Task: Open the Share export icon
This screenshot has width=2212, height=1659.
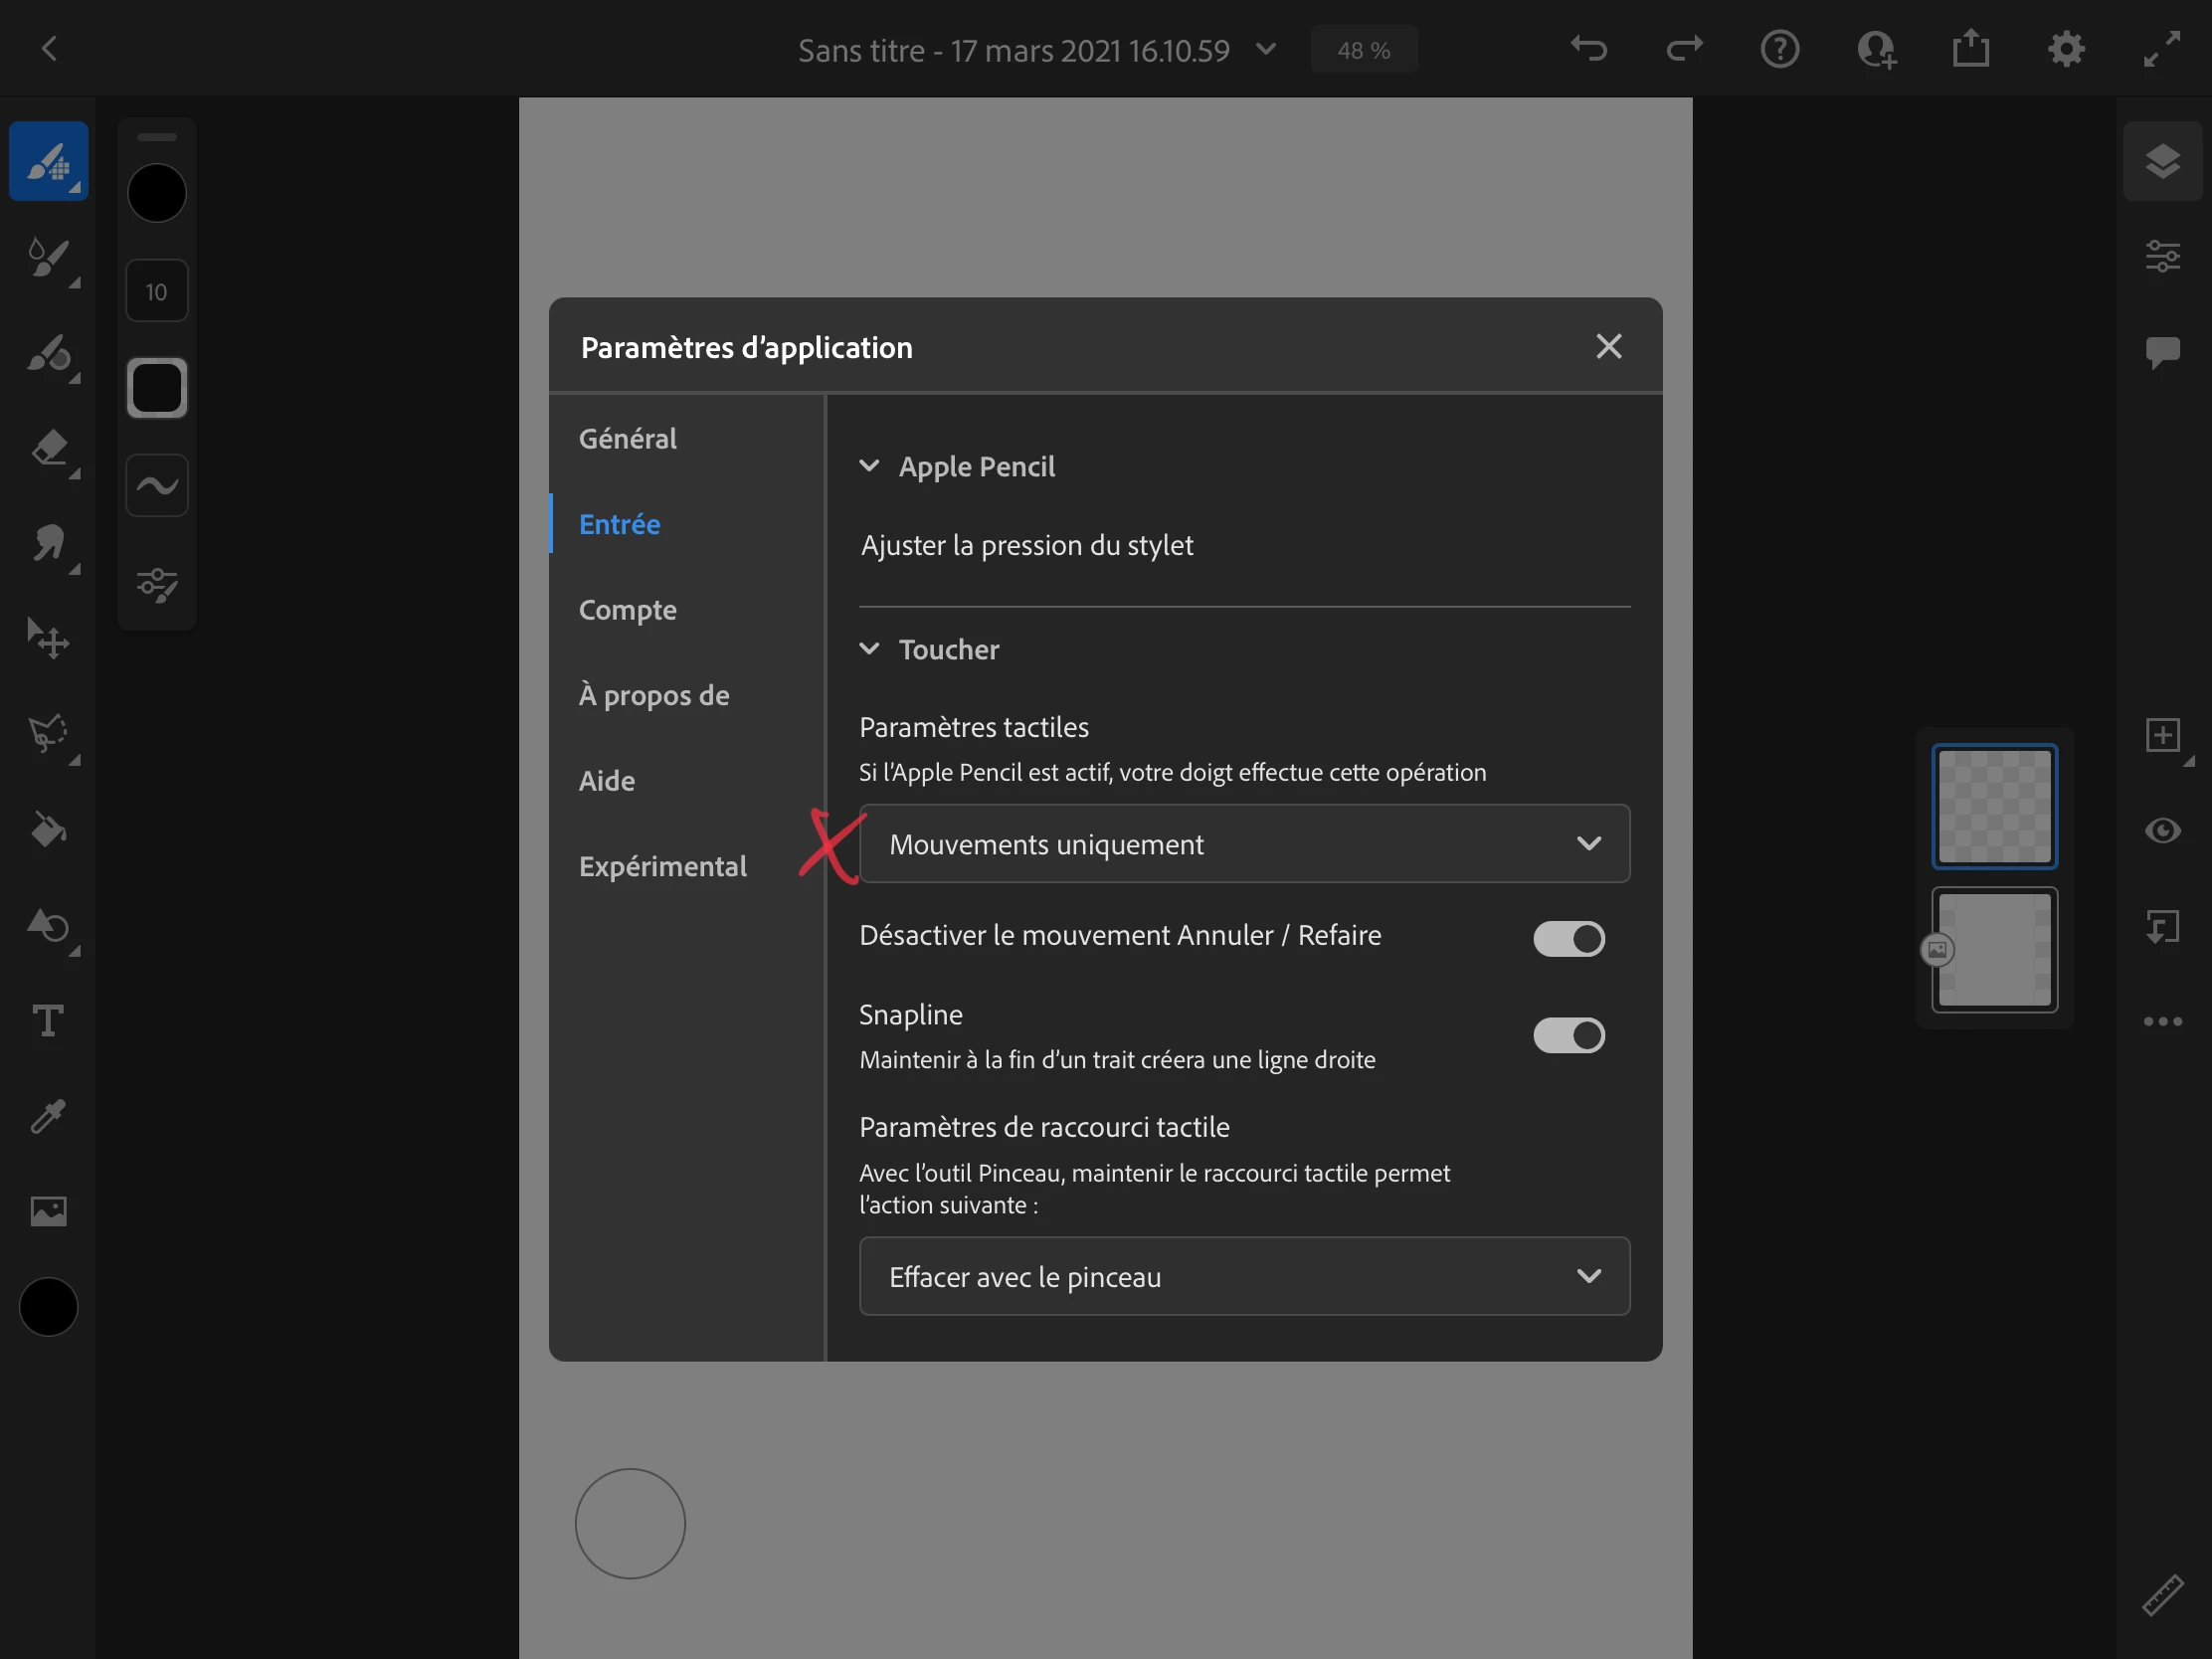Action: pyautogui.click(x=1970, y=48)
